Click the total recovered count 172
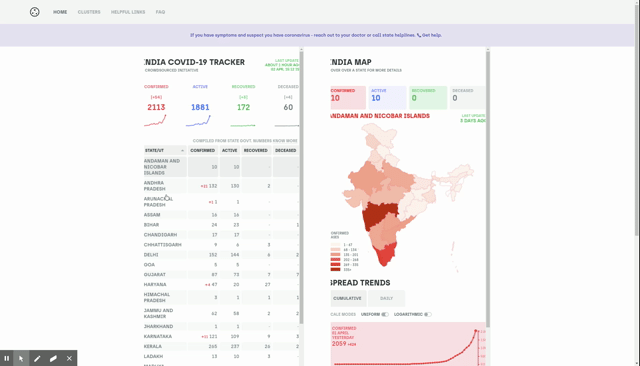 click(x=243, y=107)
